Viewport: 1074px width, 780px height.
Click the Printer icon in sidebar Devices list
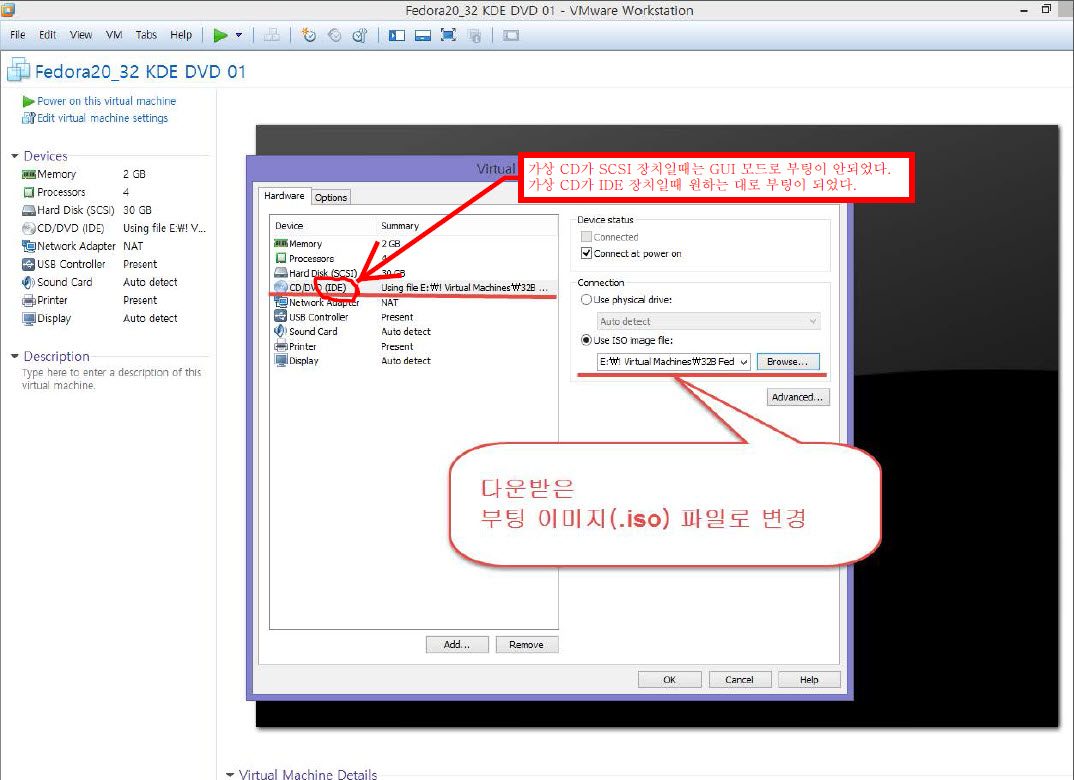[28, 300]
